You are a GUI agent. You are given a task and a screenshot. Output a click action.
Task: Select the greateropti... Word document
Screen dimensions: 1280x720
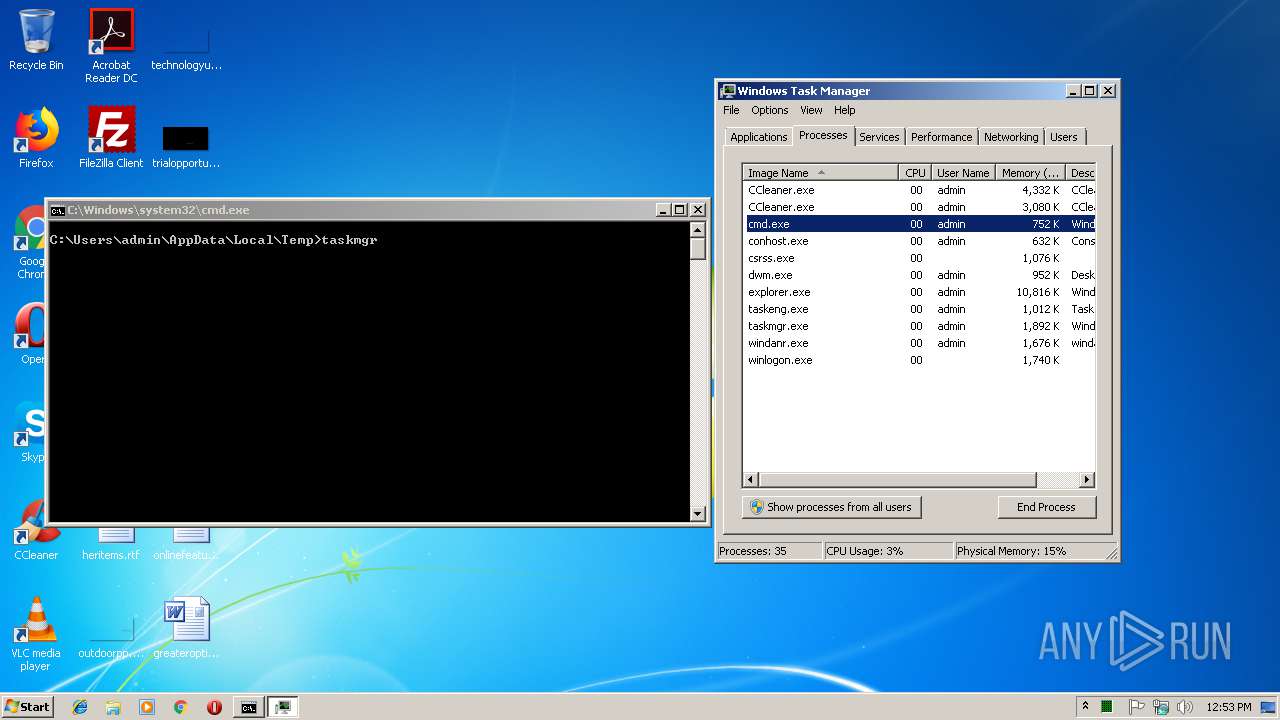186,628
